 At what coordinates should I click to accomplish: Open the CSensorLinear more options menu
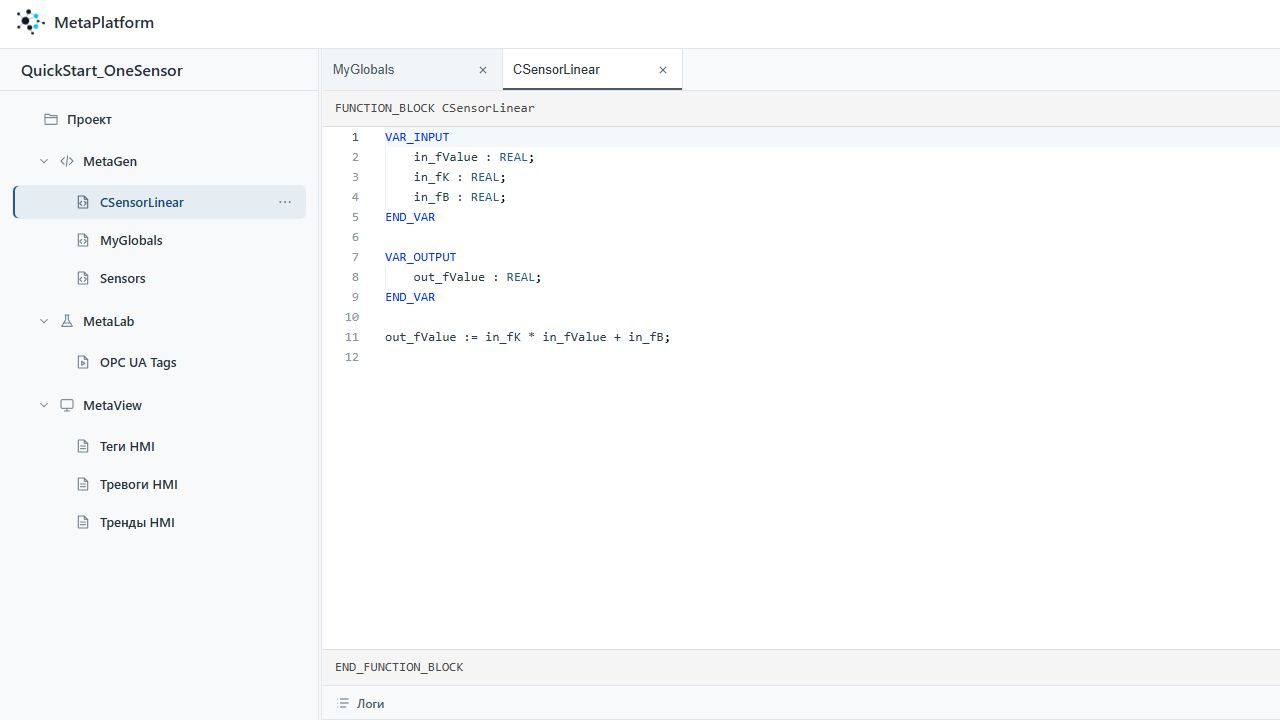click(285, 202)
